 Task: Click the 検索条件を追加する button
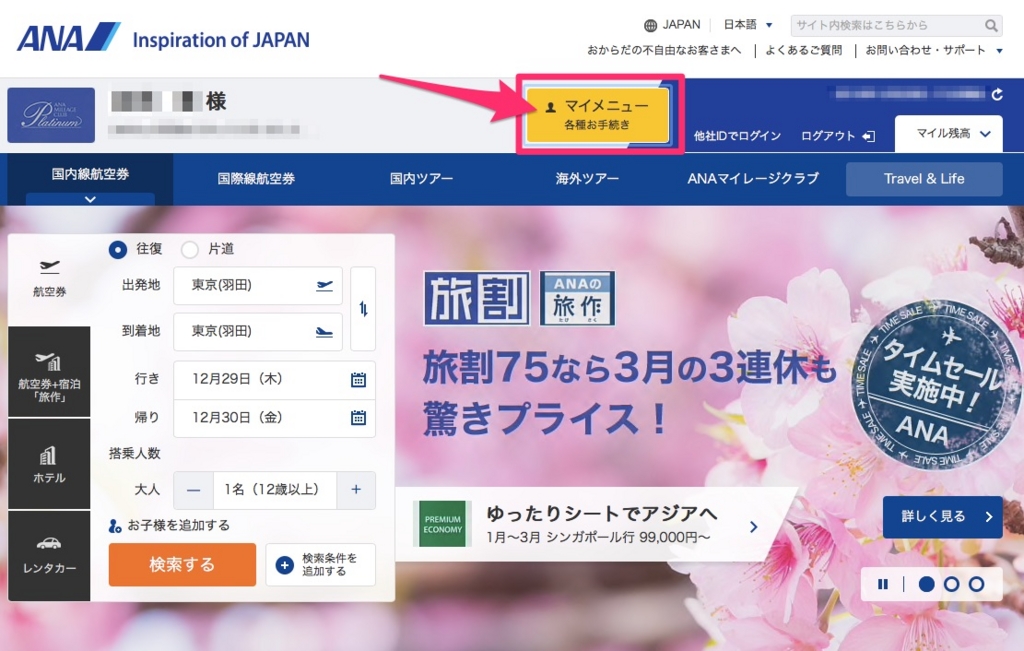click(321, 565)
